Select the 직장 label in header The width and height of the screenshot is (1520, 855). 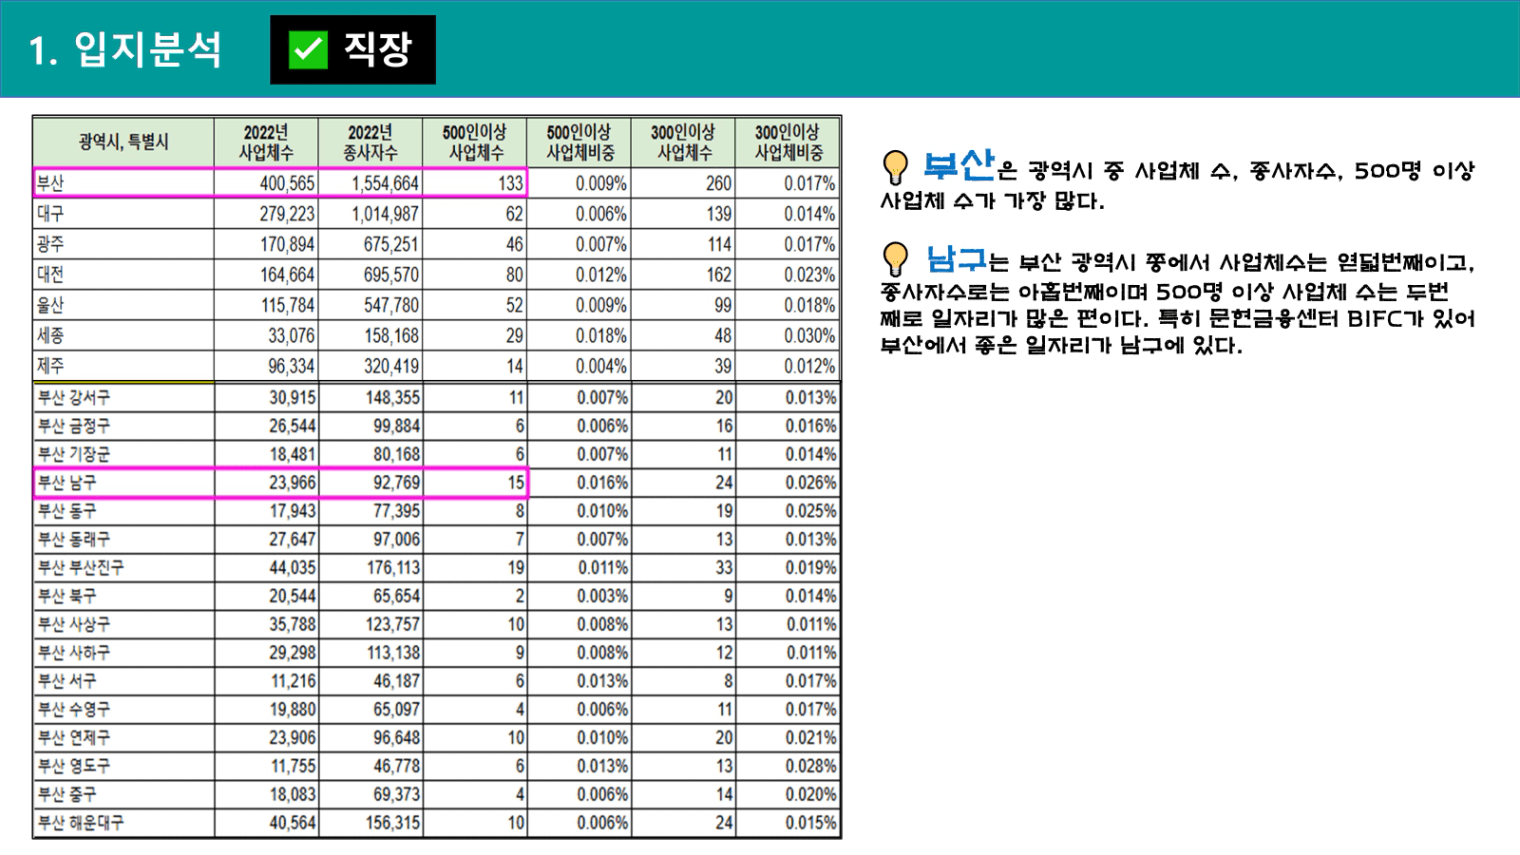[x=377, y=49]
